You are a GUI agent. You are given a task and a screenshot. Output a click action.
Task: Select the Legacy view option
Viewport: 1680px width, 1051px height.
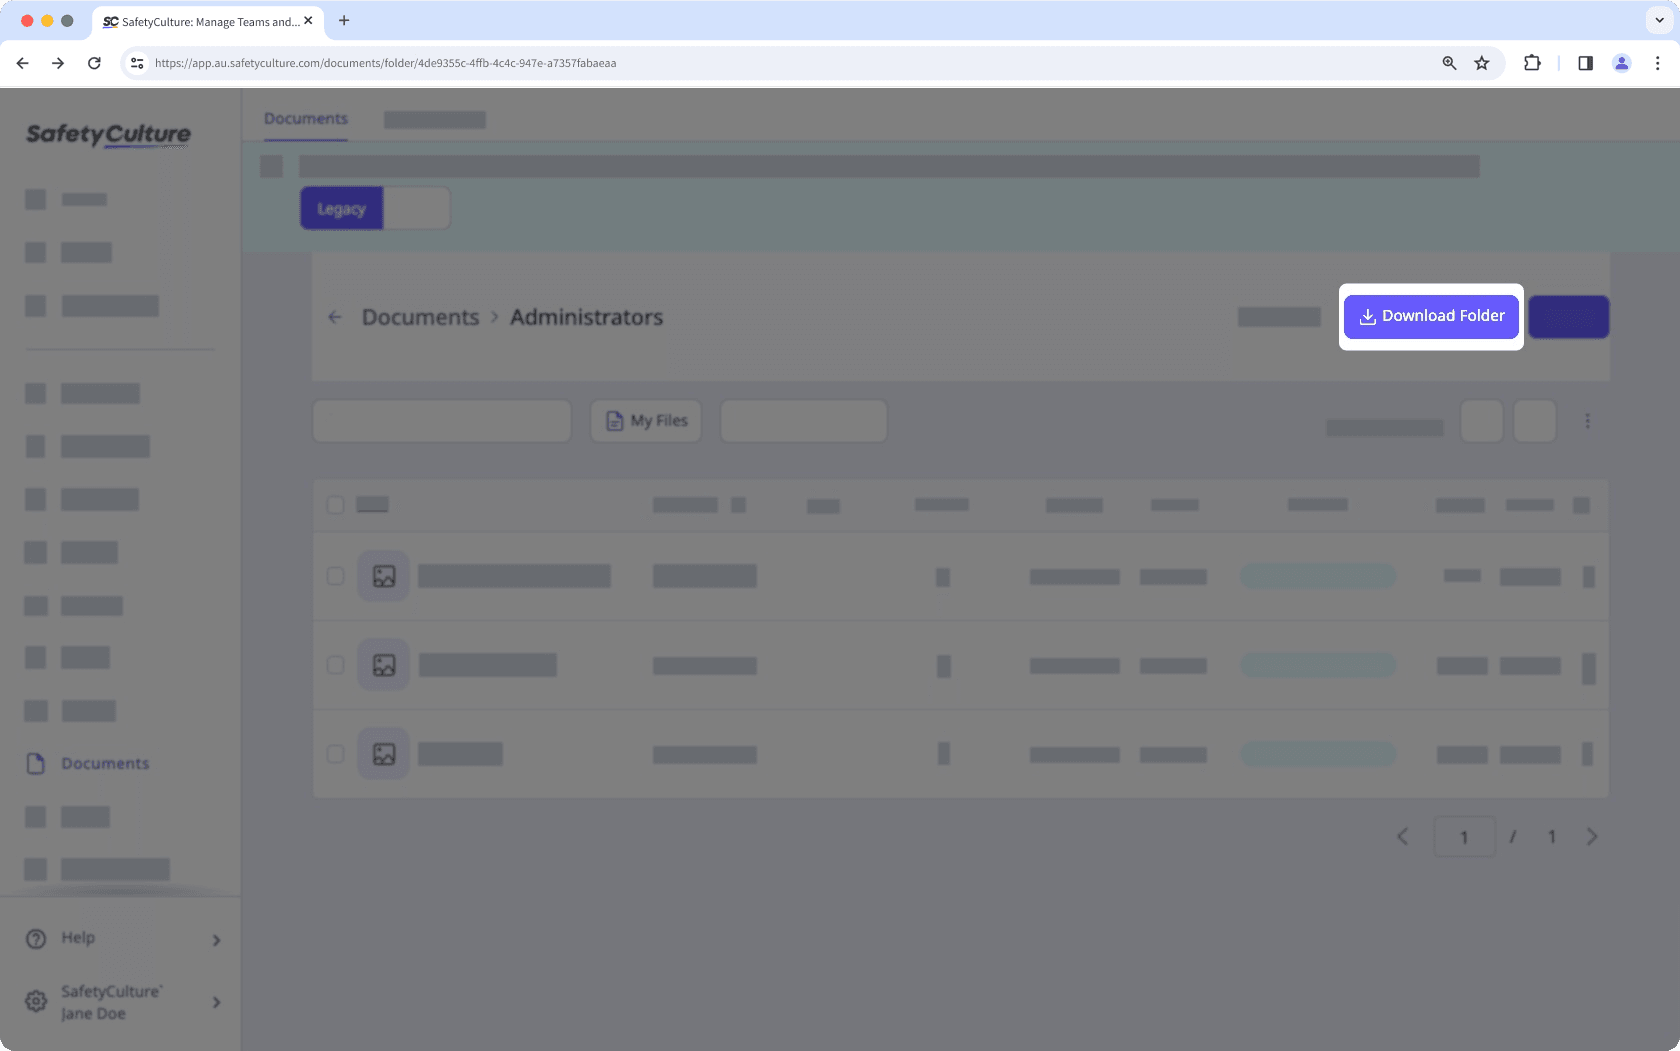click(342, 209)
